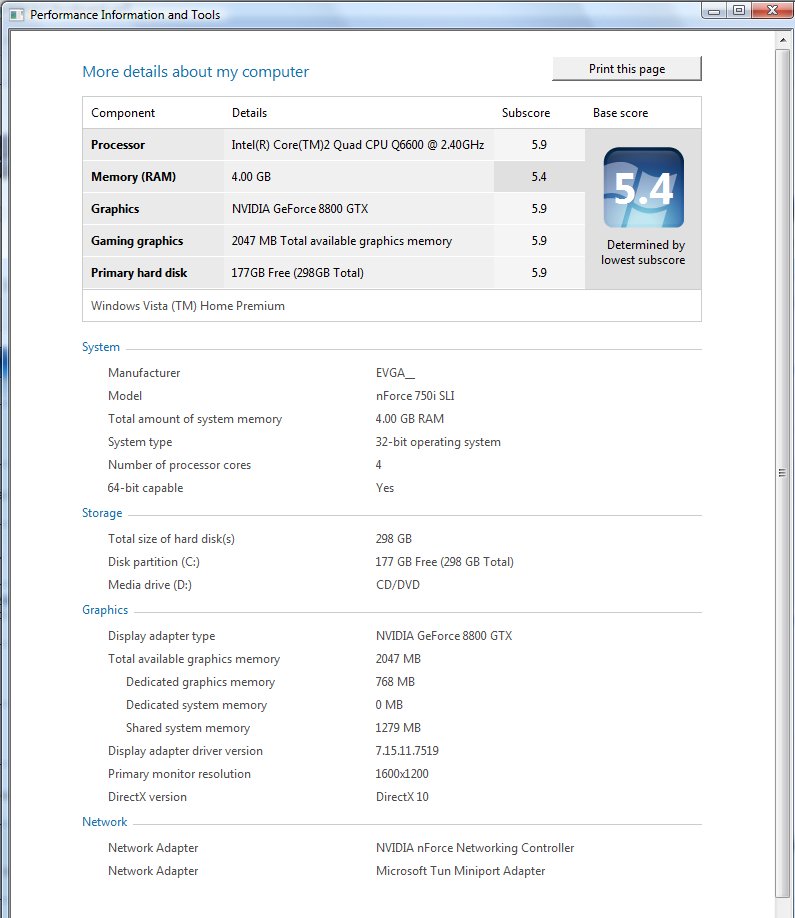Click the Print this page button
This screenshot has height=918, width=795.
point(627,69)
